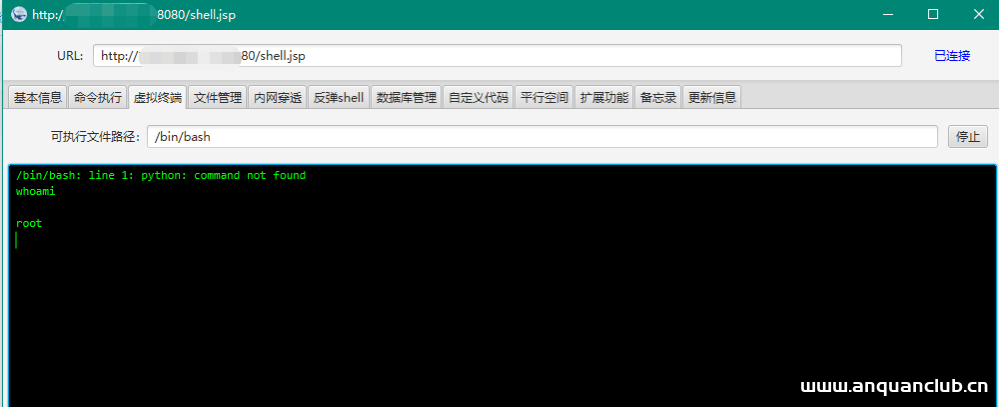Click the app icon in title bar
The height and width of the screenshot is (407, 999).
(x=17, y=15)
